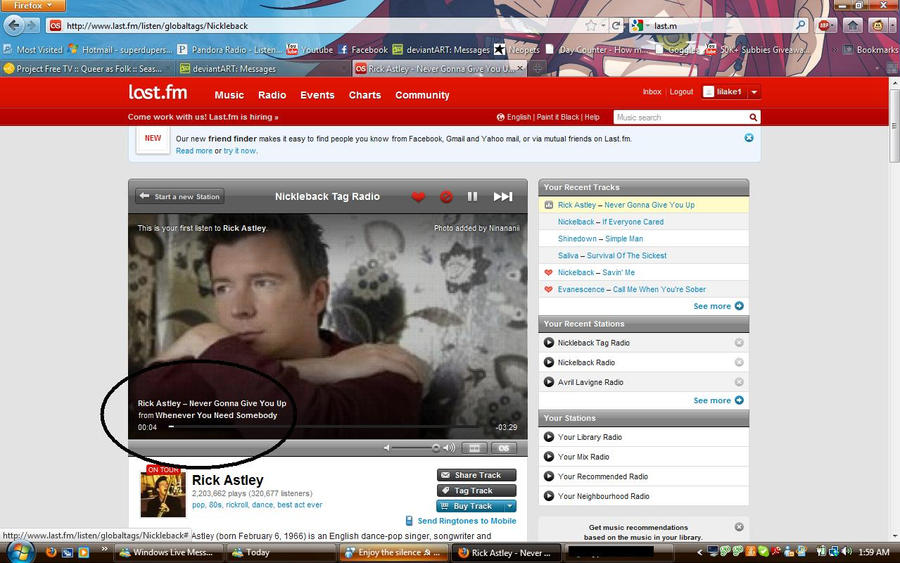Play the Avril Lavigne Radio station

pos(549,382)
